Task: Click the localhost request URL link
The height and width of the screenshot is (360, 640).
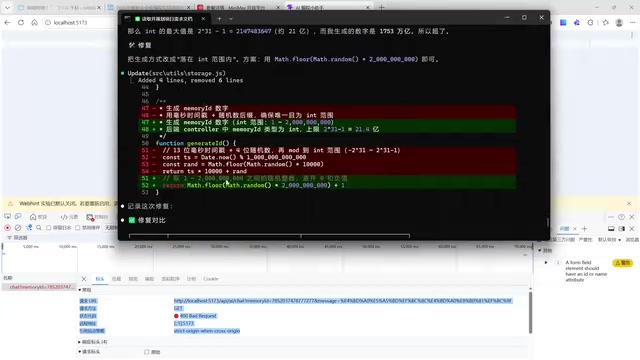Action: coord(343,301)
